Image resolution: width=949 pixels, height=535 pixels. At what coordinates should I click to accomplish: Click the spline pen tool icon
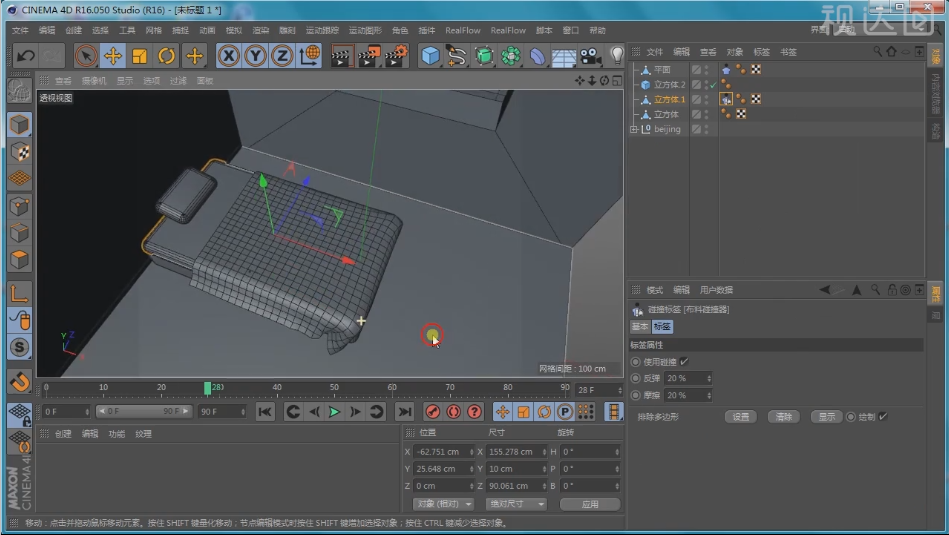pos(457,56)
